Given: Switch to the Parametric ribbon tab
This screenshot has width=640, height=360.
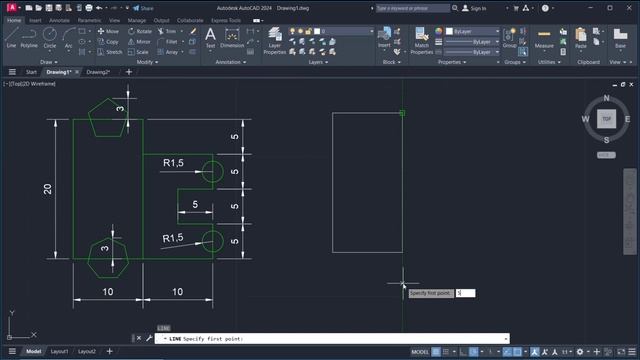Looking at the screenshot, I should 89,20.
